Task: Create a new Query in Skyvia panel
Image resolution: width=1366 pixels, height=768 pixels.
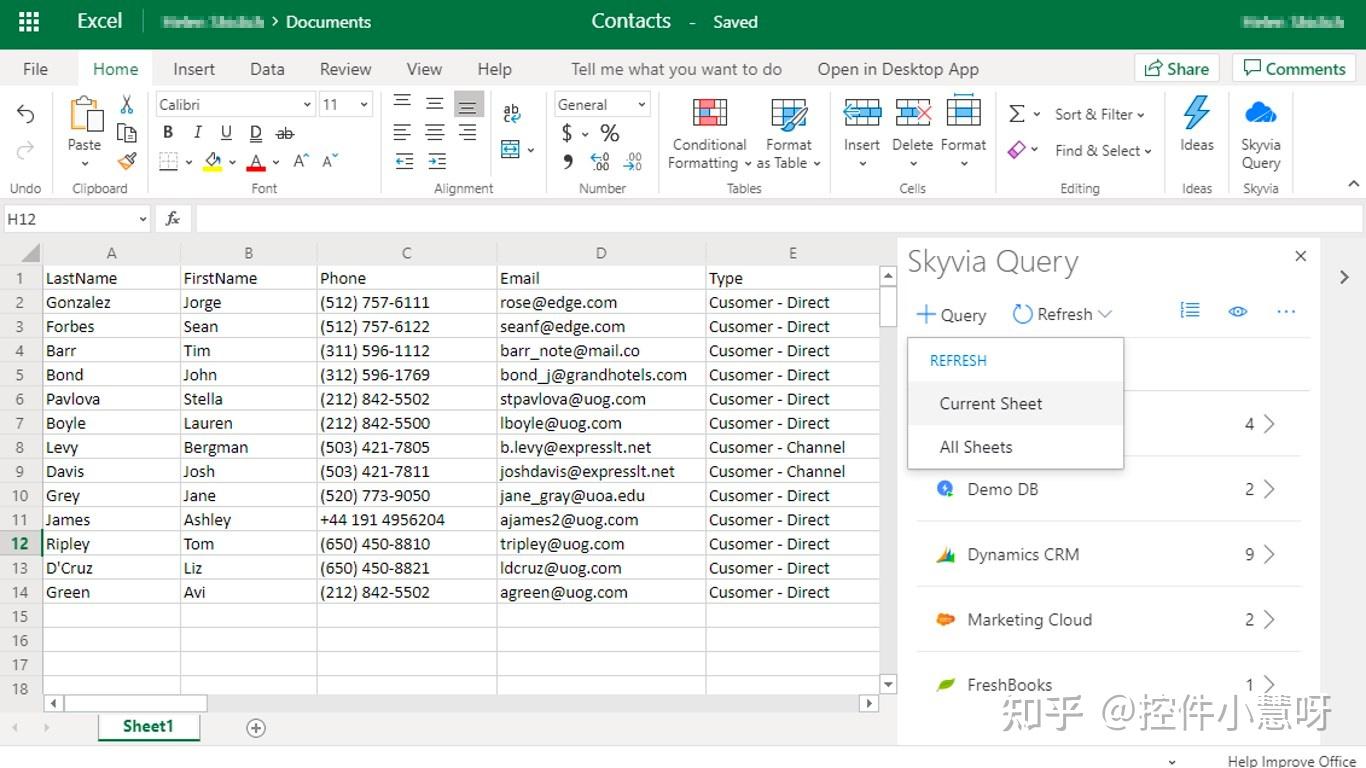Action: tap(950, 314)
